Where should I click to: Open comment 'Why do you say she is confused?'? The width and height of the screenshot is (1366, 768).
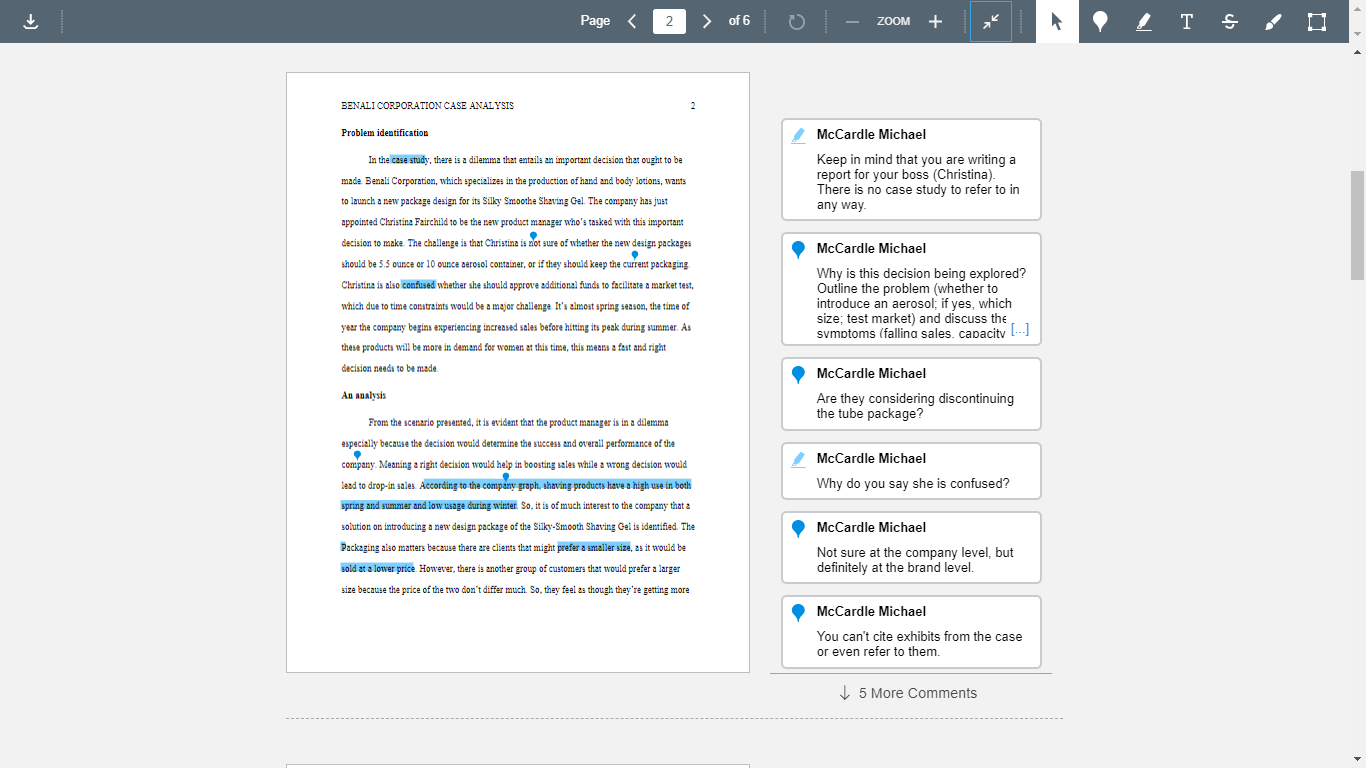click(911, 471)
